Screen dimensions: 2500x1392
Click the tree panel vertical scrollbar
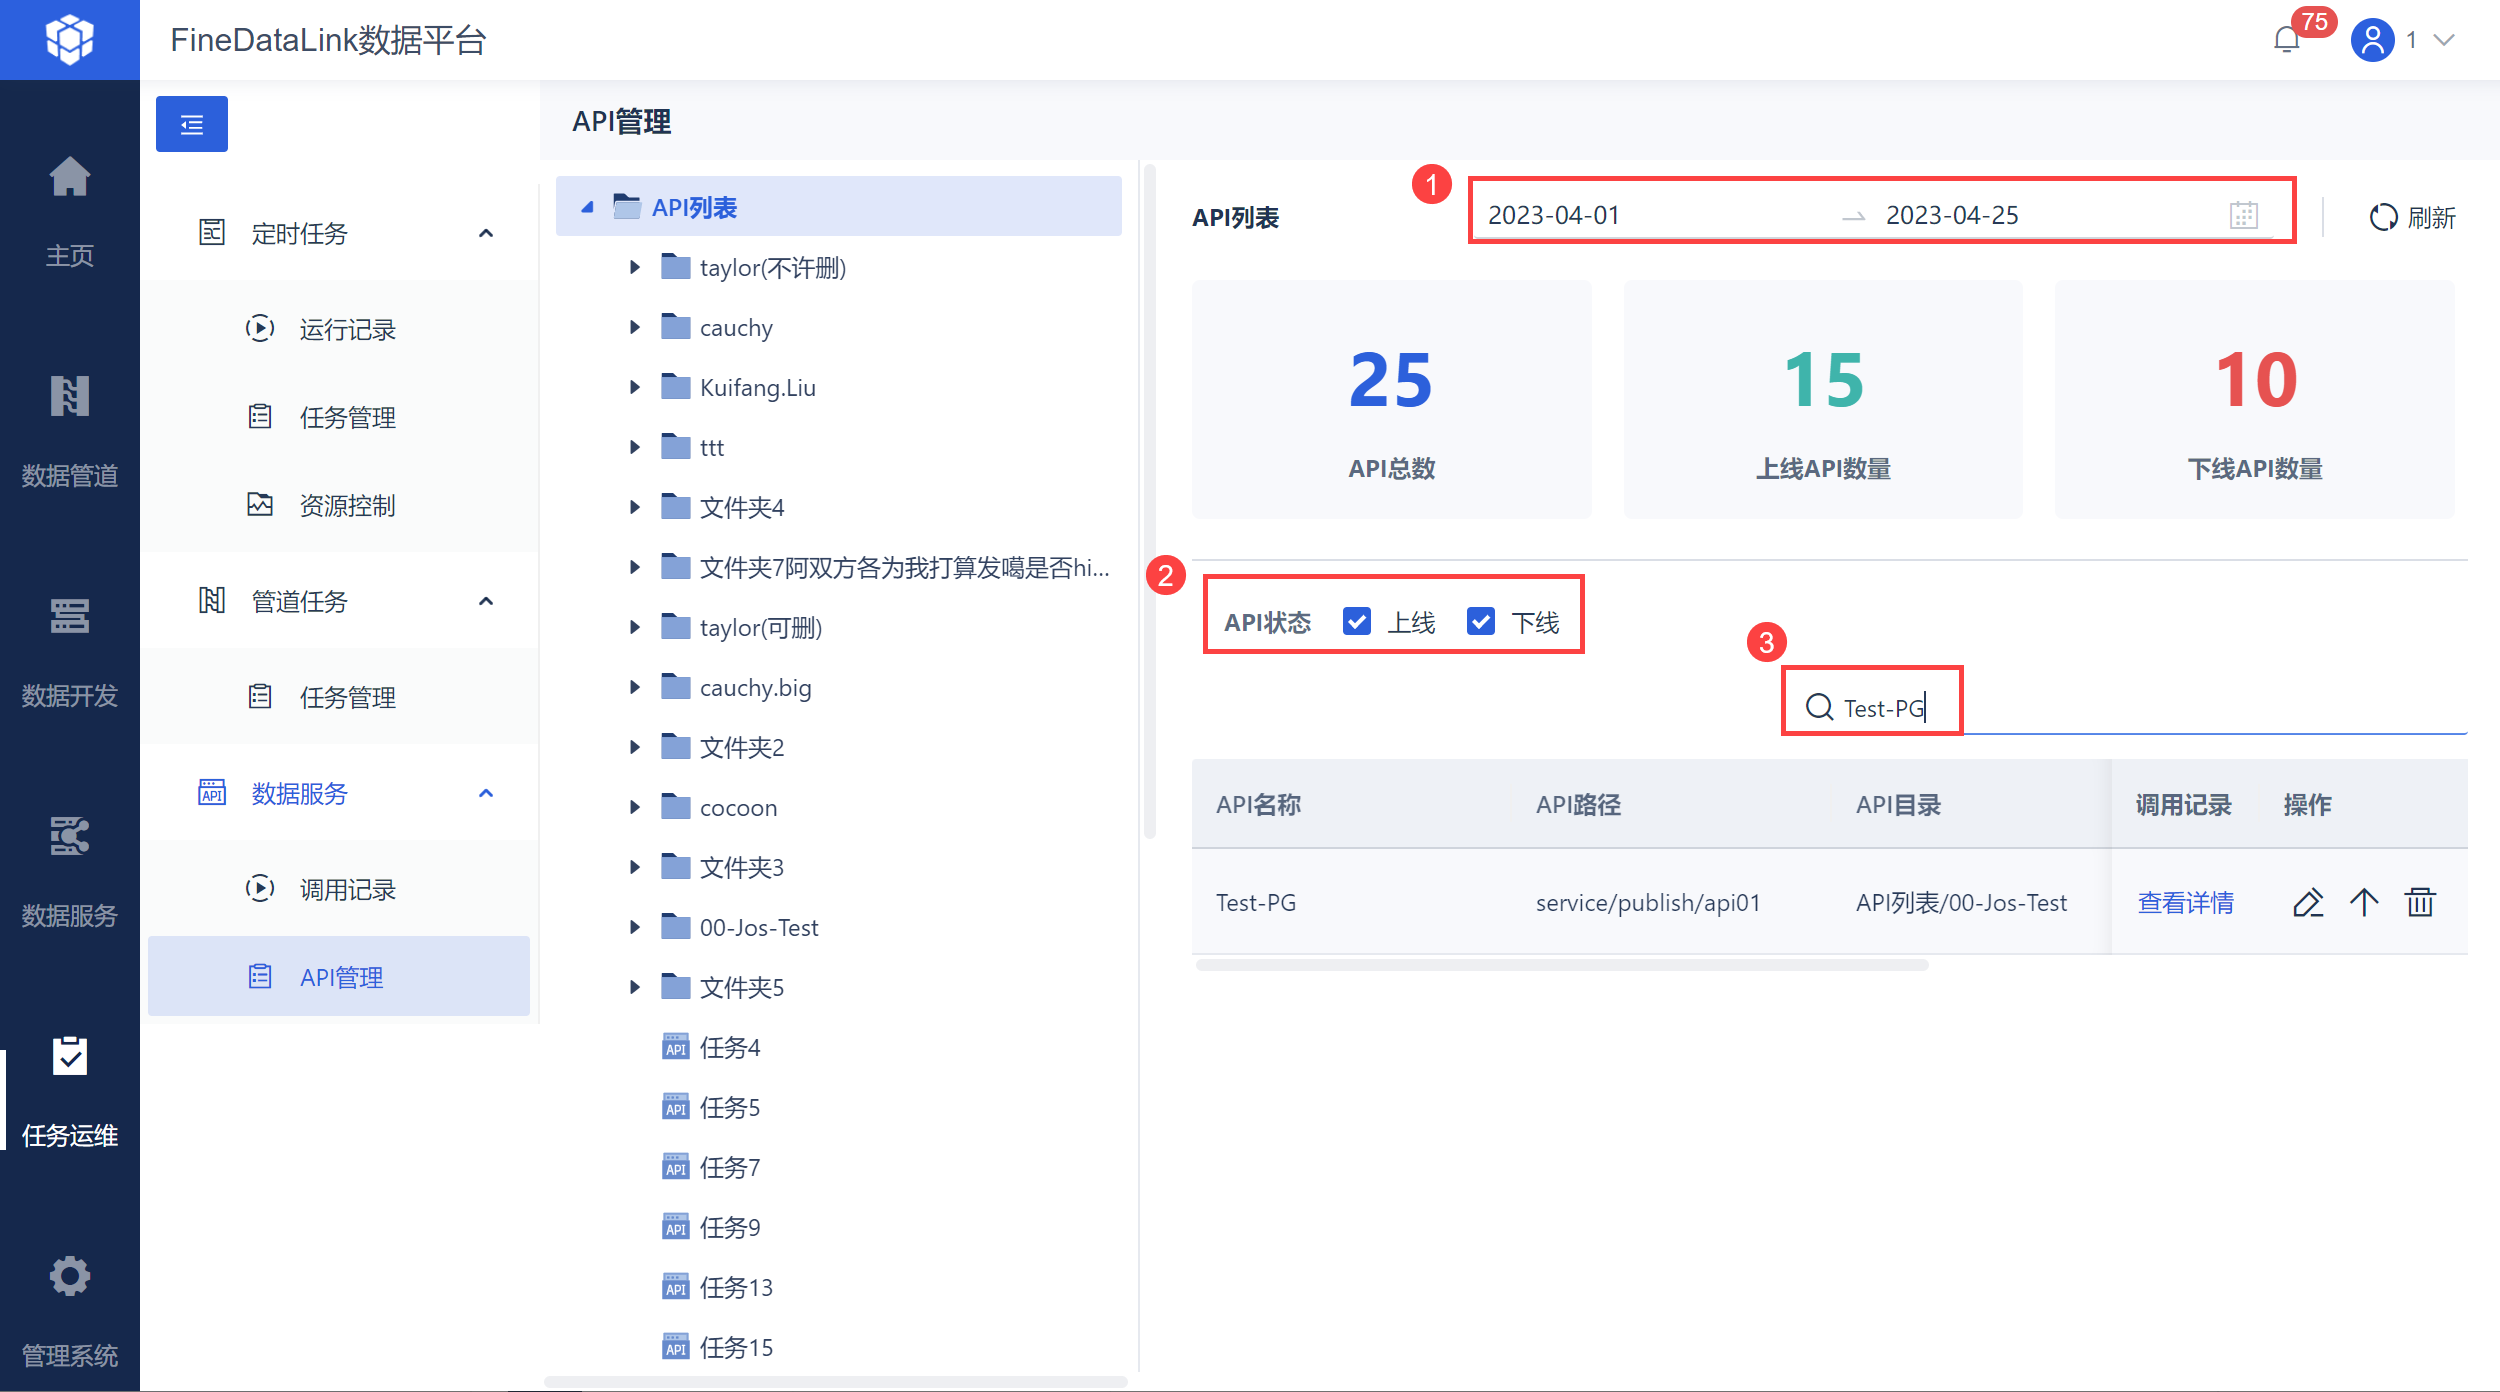coord(1150,500)
